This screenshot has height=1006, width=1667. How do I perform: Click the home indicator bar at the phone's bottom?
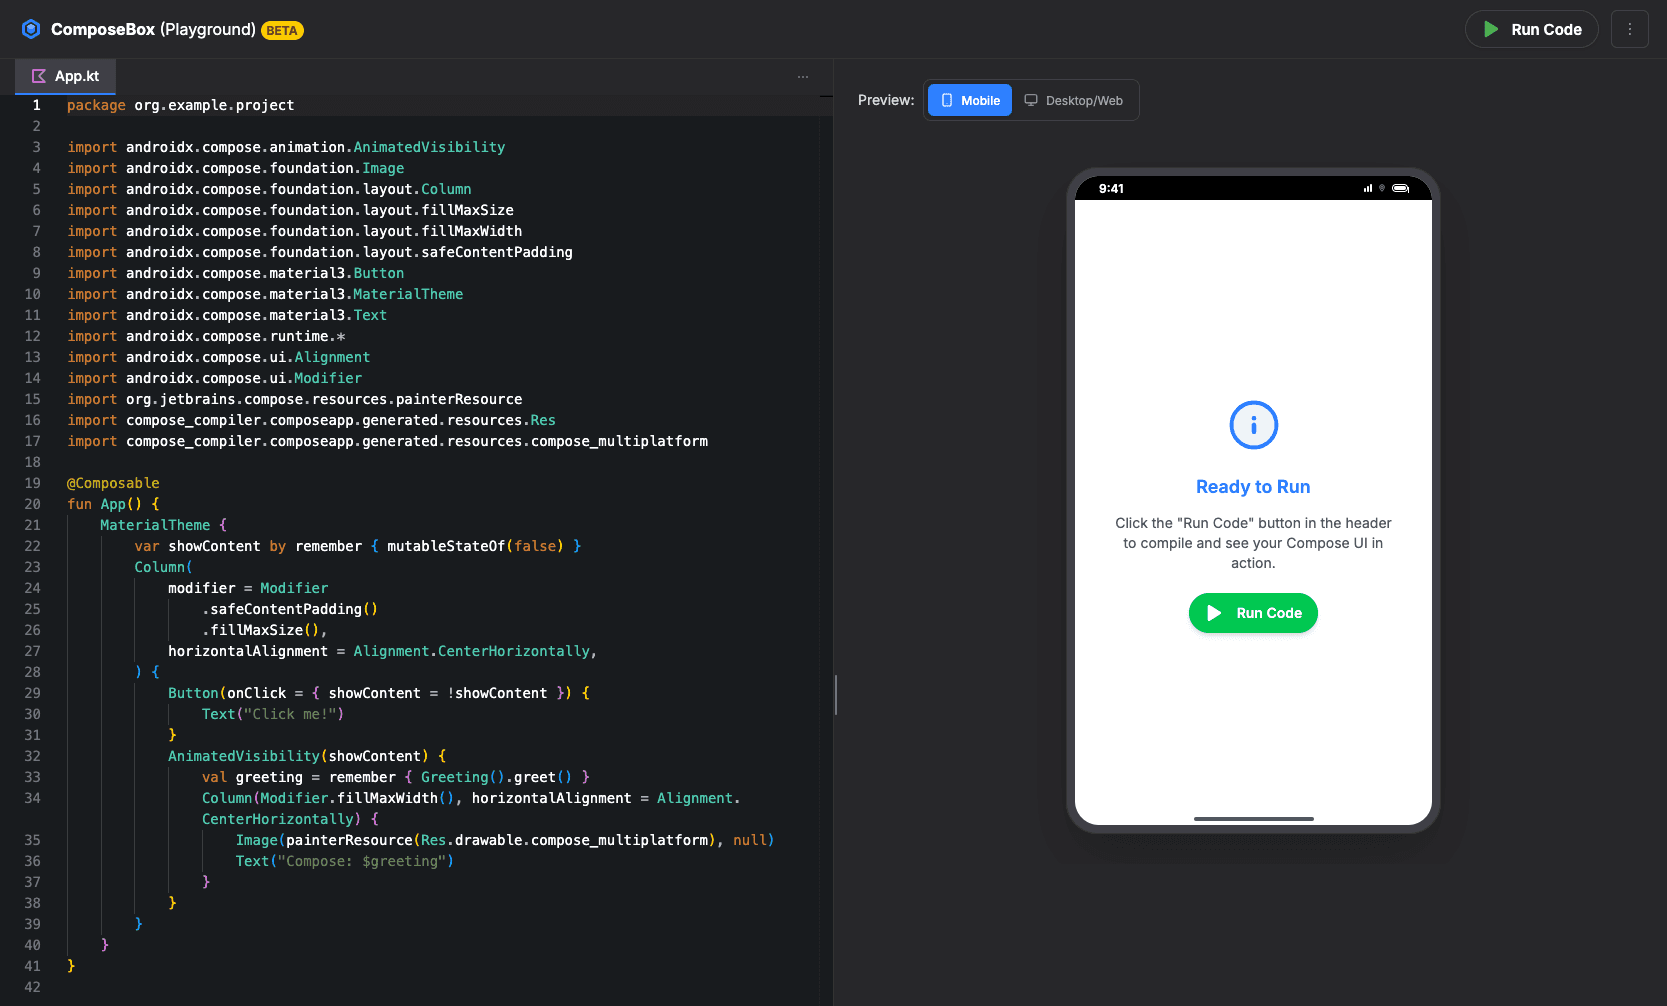point(1253,819)
